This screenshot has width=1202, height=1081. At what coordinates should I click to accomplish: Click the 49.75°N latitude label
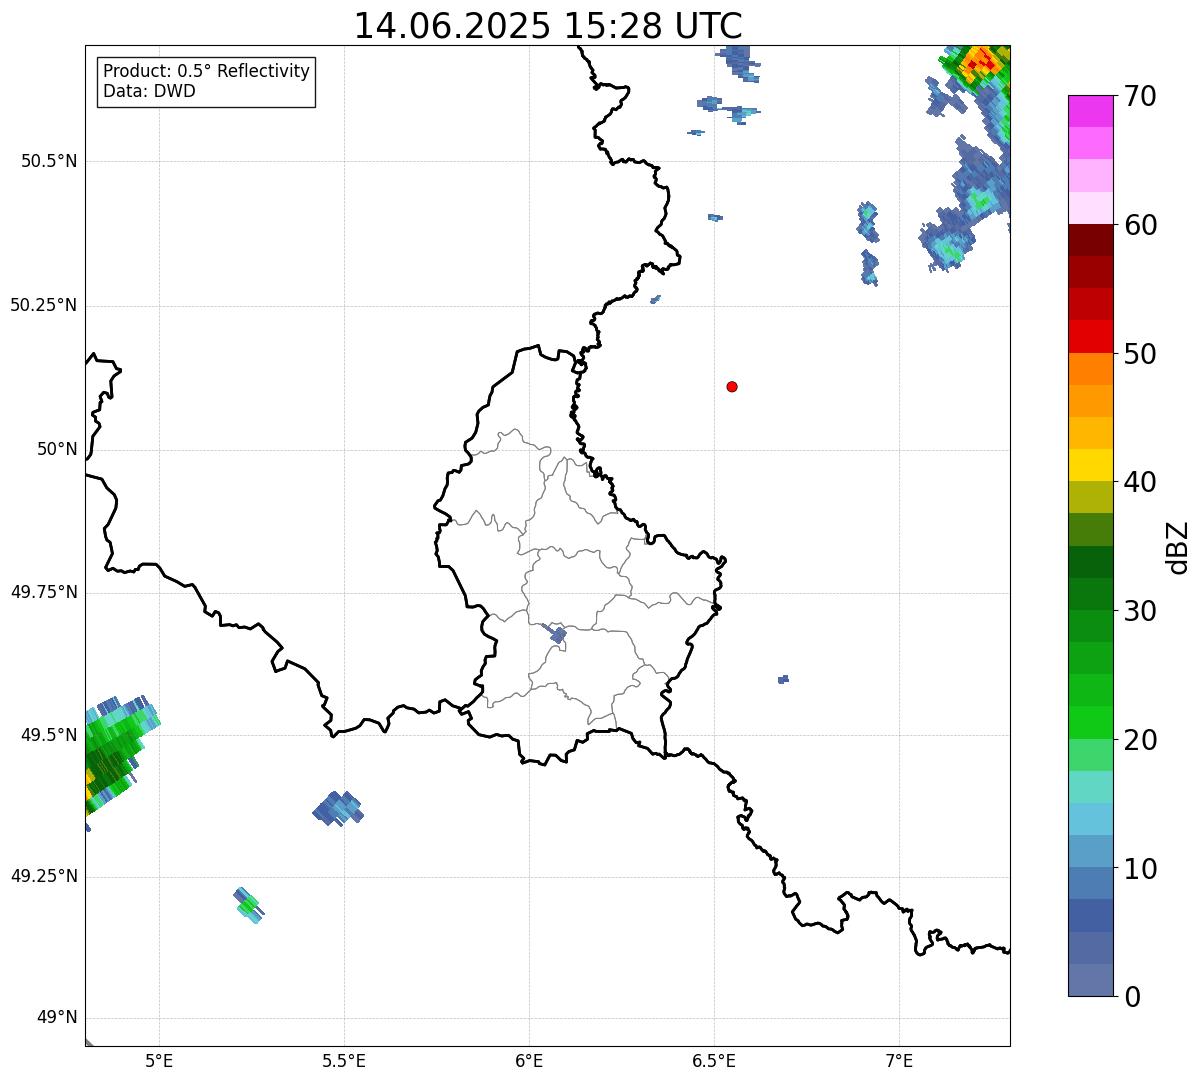point(44,592)
